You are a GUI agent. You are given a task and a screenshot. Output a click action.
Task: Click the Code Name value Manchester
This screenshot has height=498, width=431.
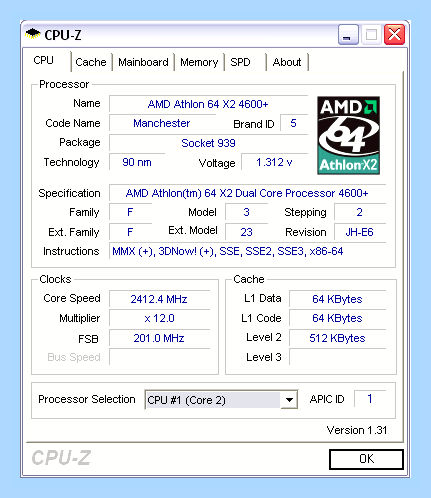tap(162, 123)
